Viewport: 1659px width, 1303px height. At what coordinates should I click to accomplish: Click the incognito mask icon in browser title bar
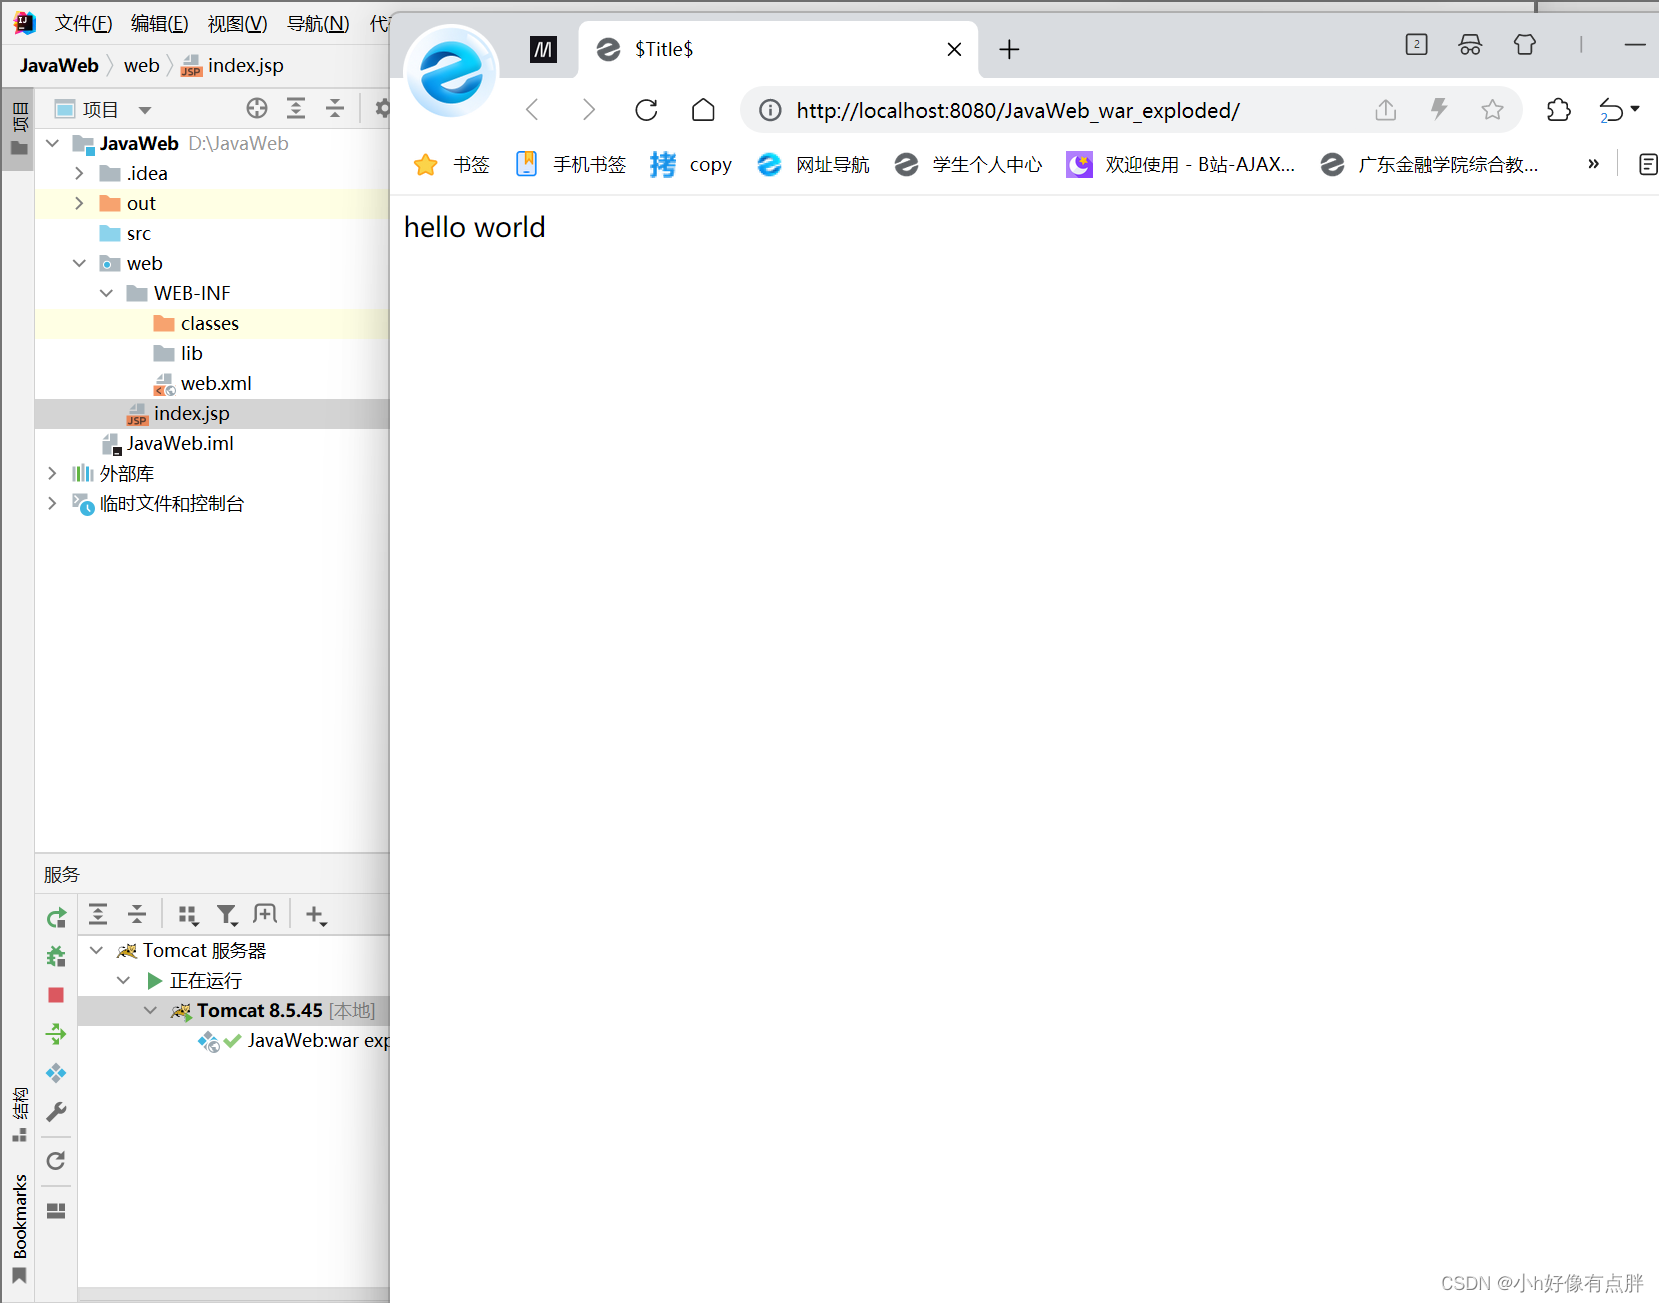pos(1470,44)
